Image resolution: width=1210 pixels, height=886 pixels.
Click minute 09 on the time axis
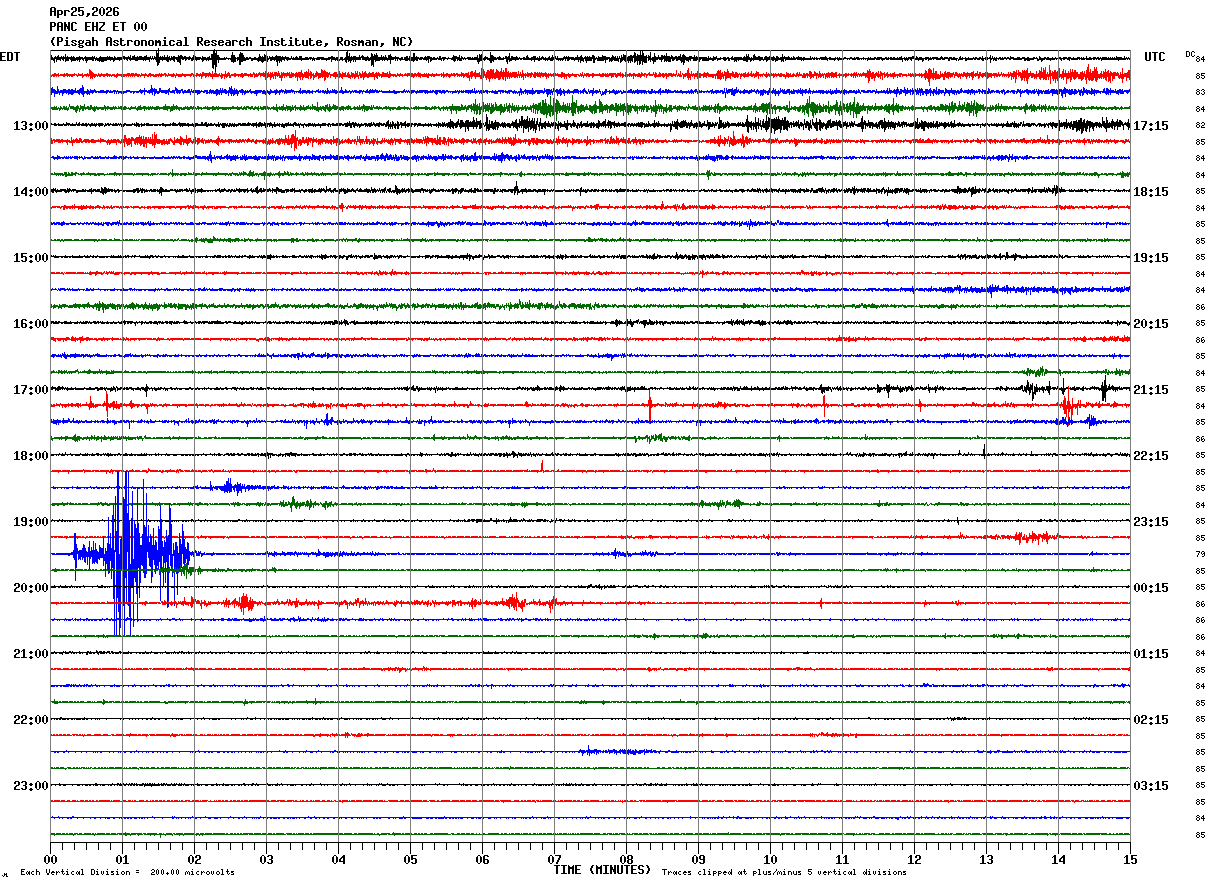[x=698, y=860]
